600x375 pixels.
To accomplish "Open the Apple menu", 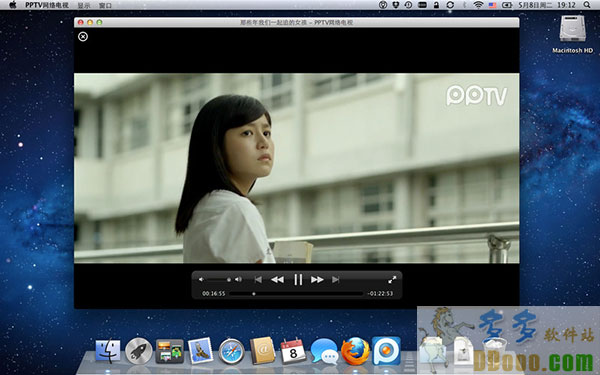I will pyautogui.click(x=13, y=5).
